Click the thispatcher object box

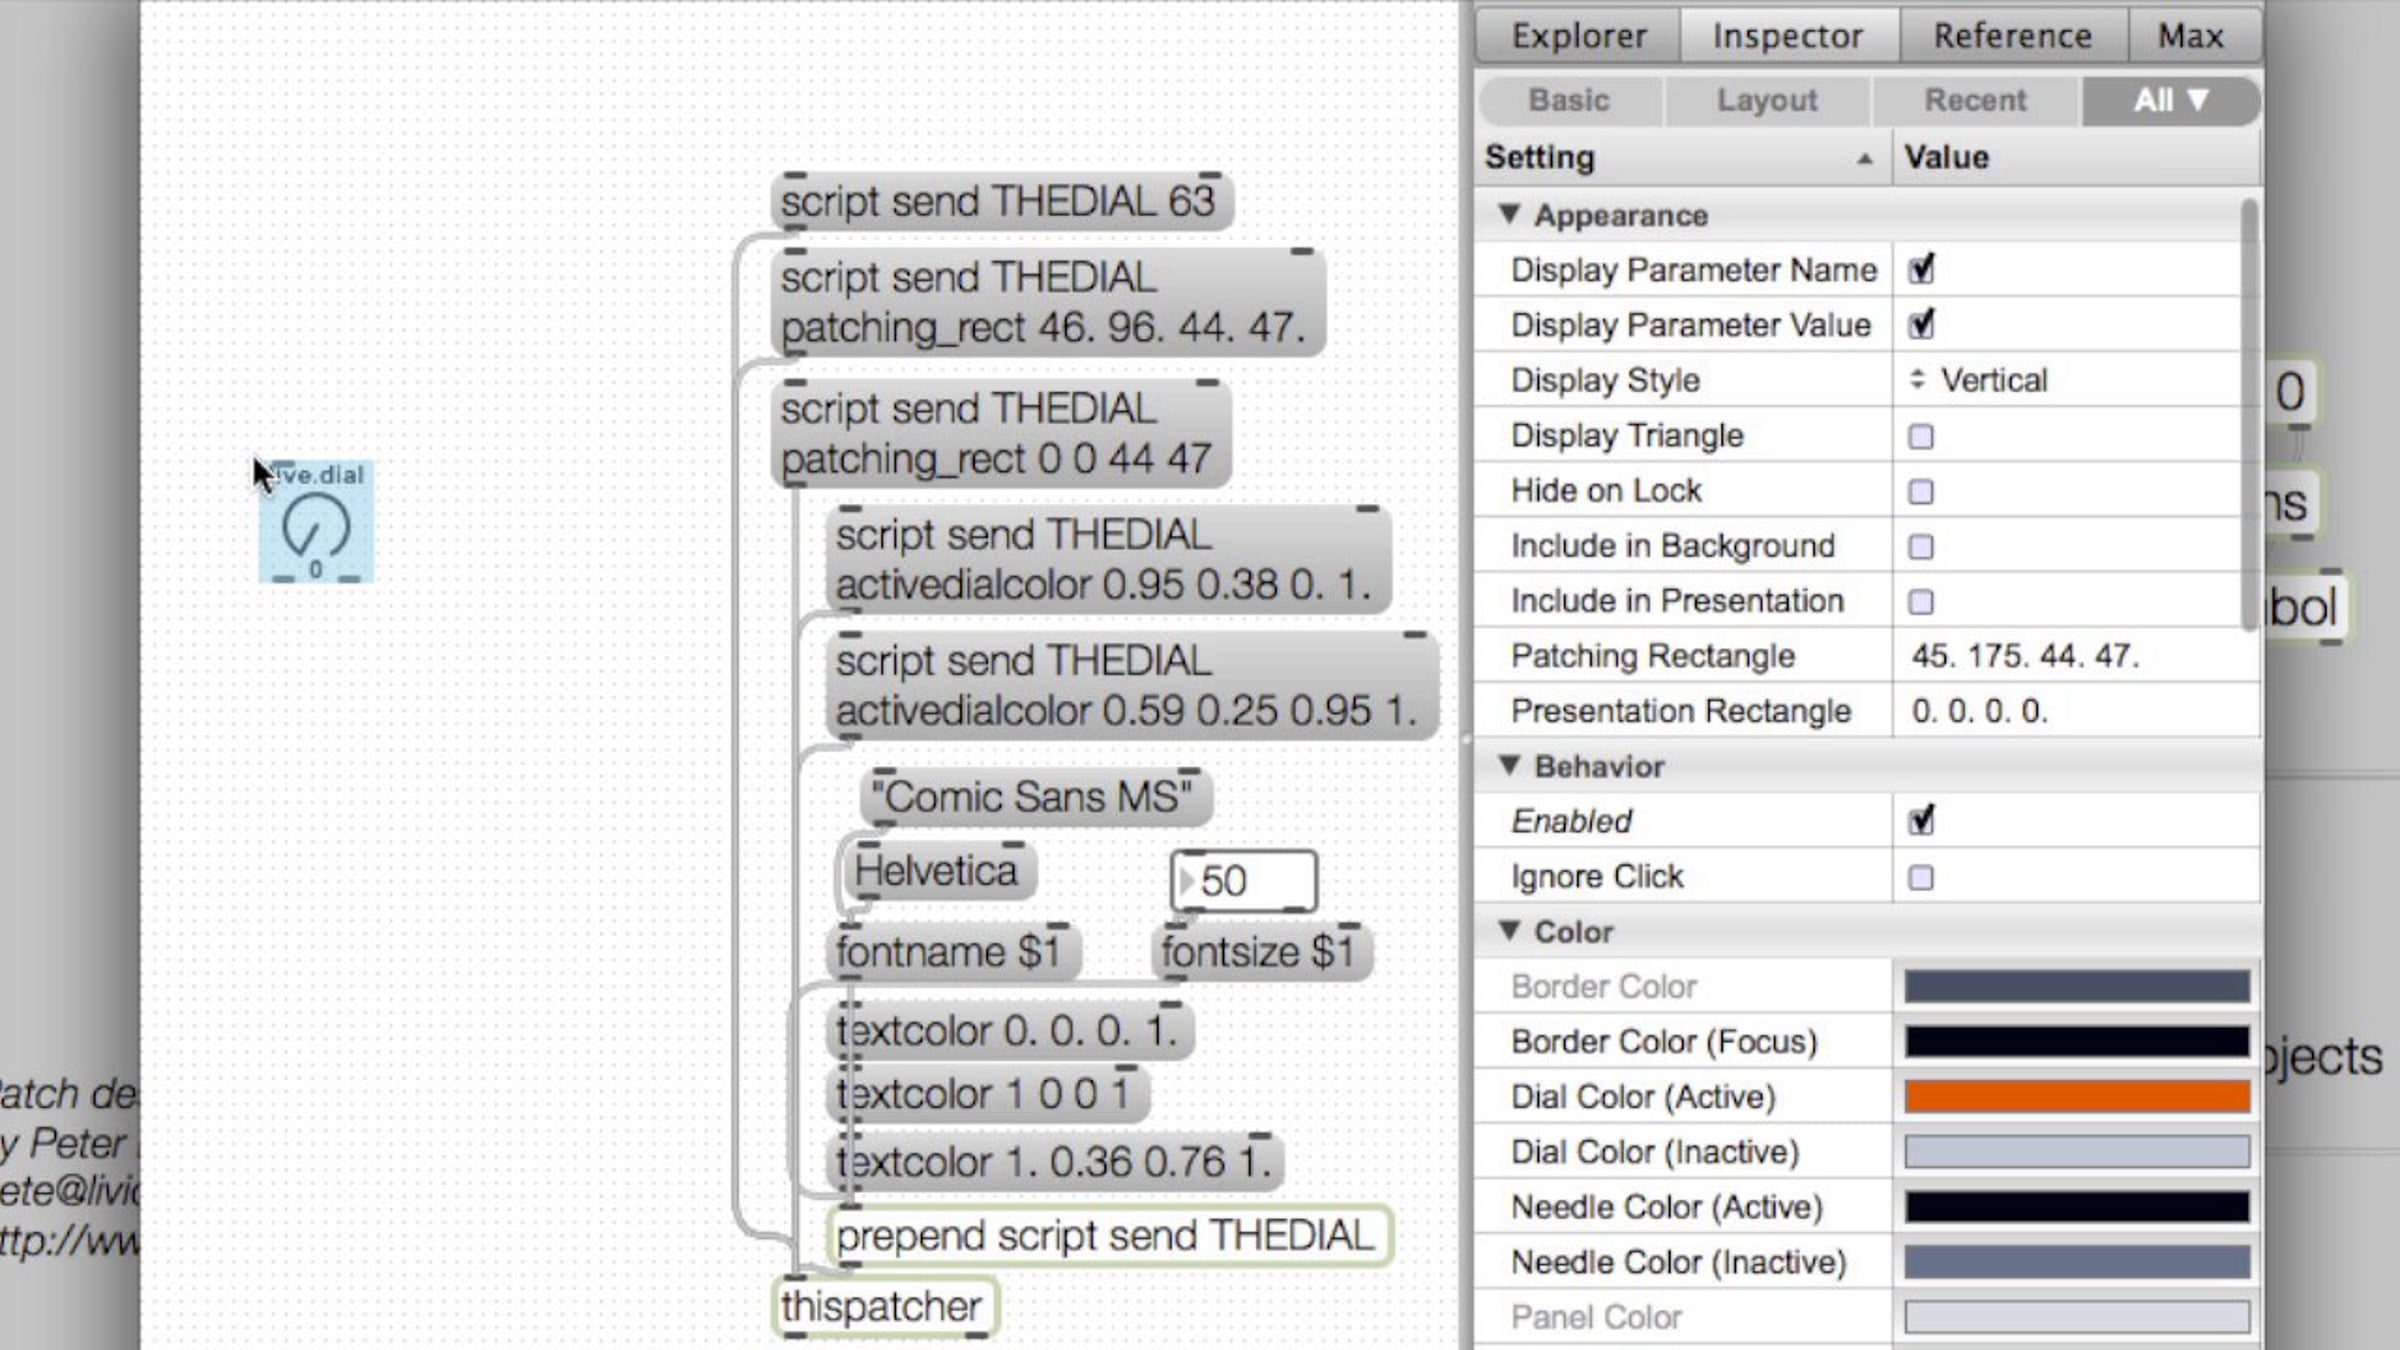pos(883,1306)
